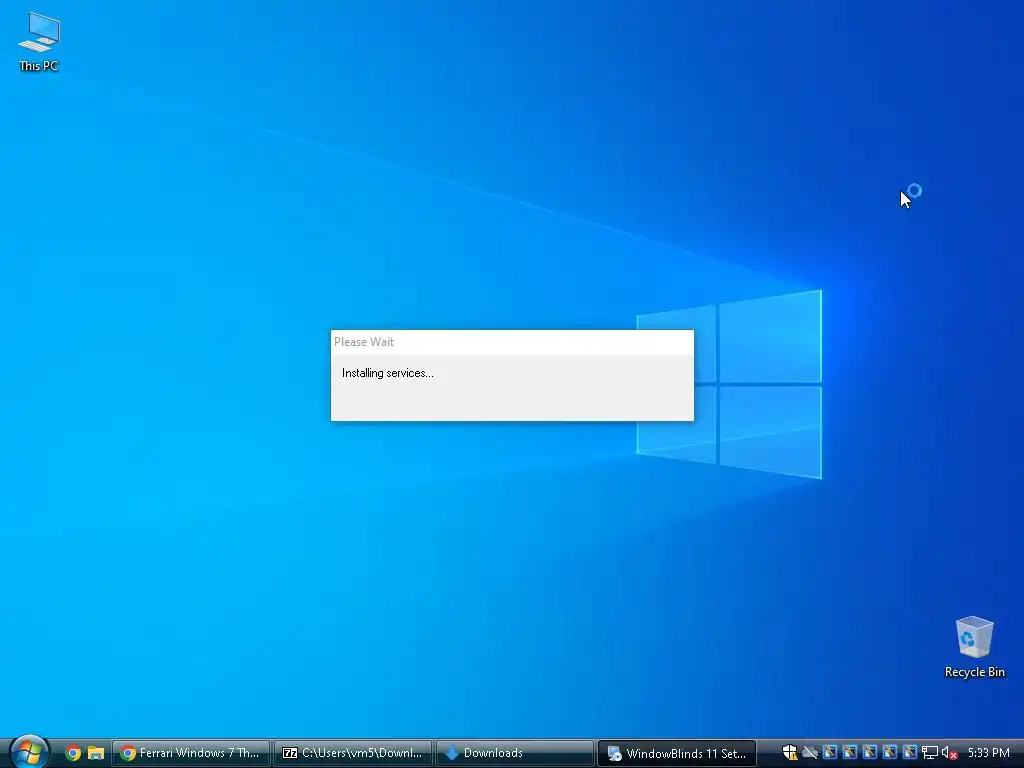Click the muted volume speaker tray icon
The image size is (1024, 768).
[x=950, y=753]
